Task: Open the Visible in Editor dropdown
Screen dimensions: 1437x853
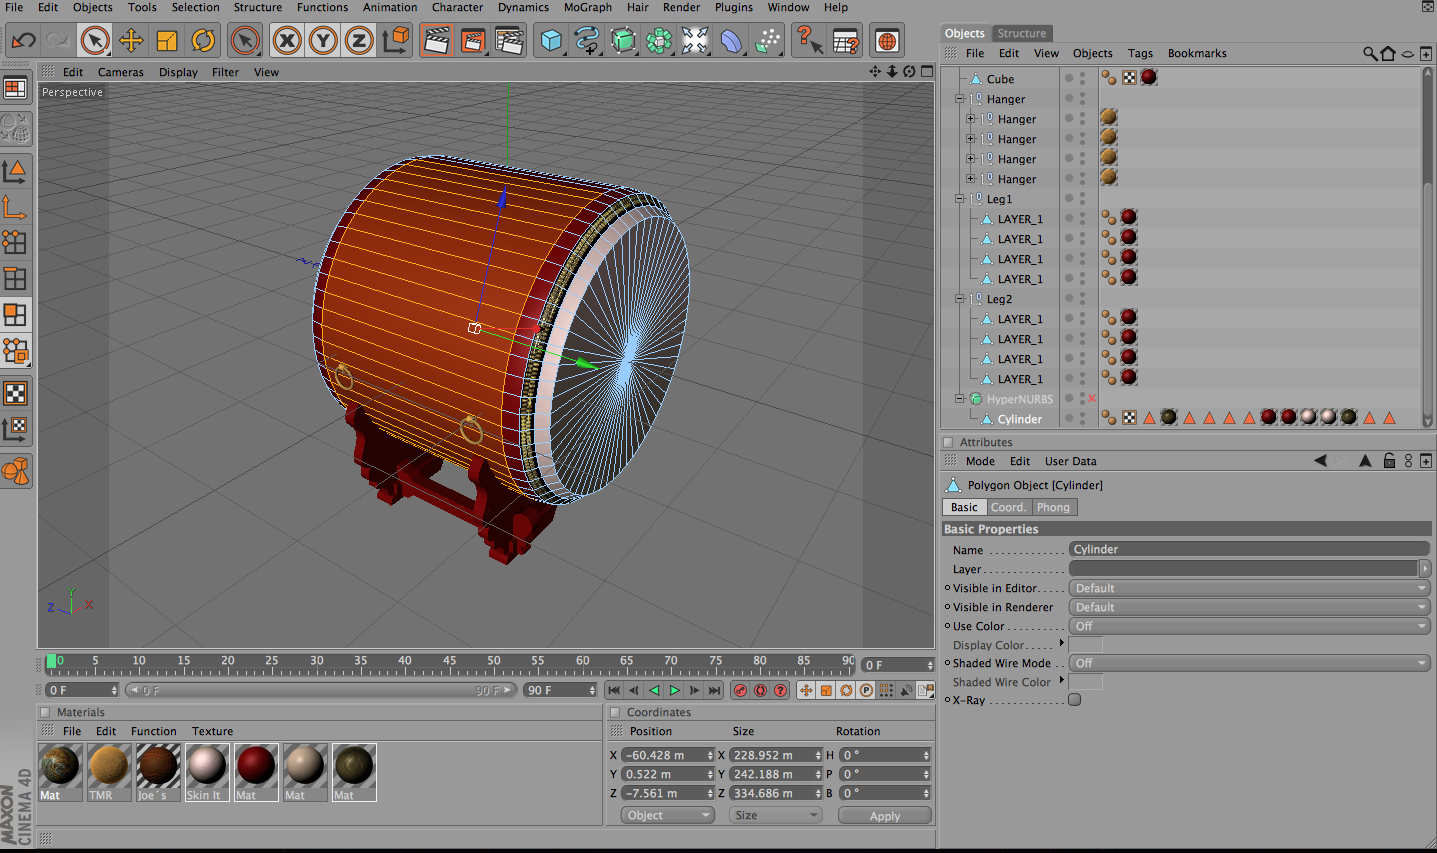Action: pos(1249,588)
